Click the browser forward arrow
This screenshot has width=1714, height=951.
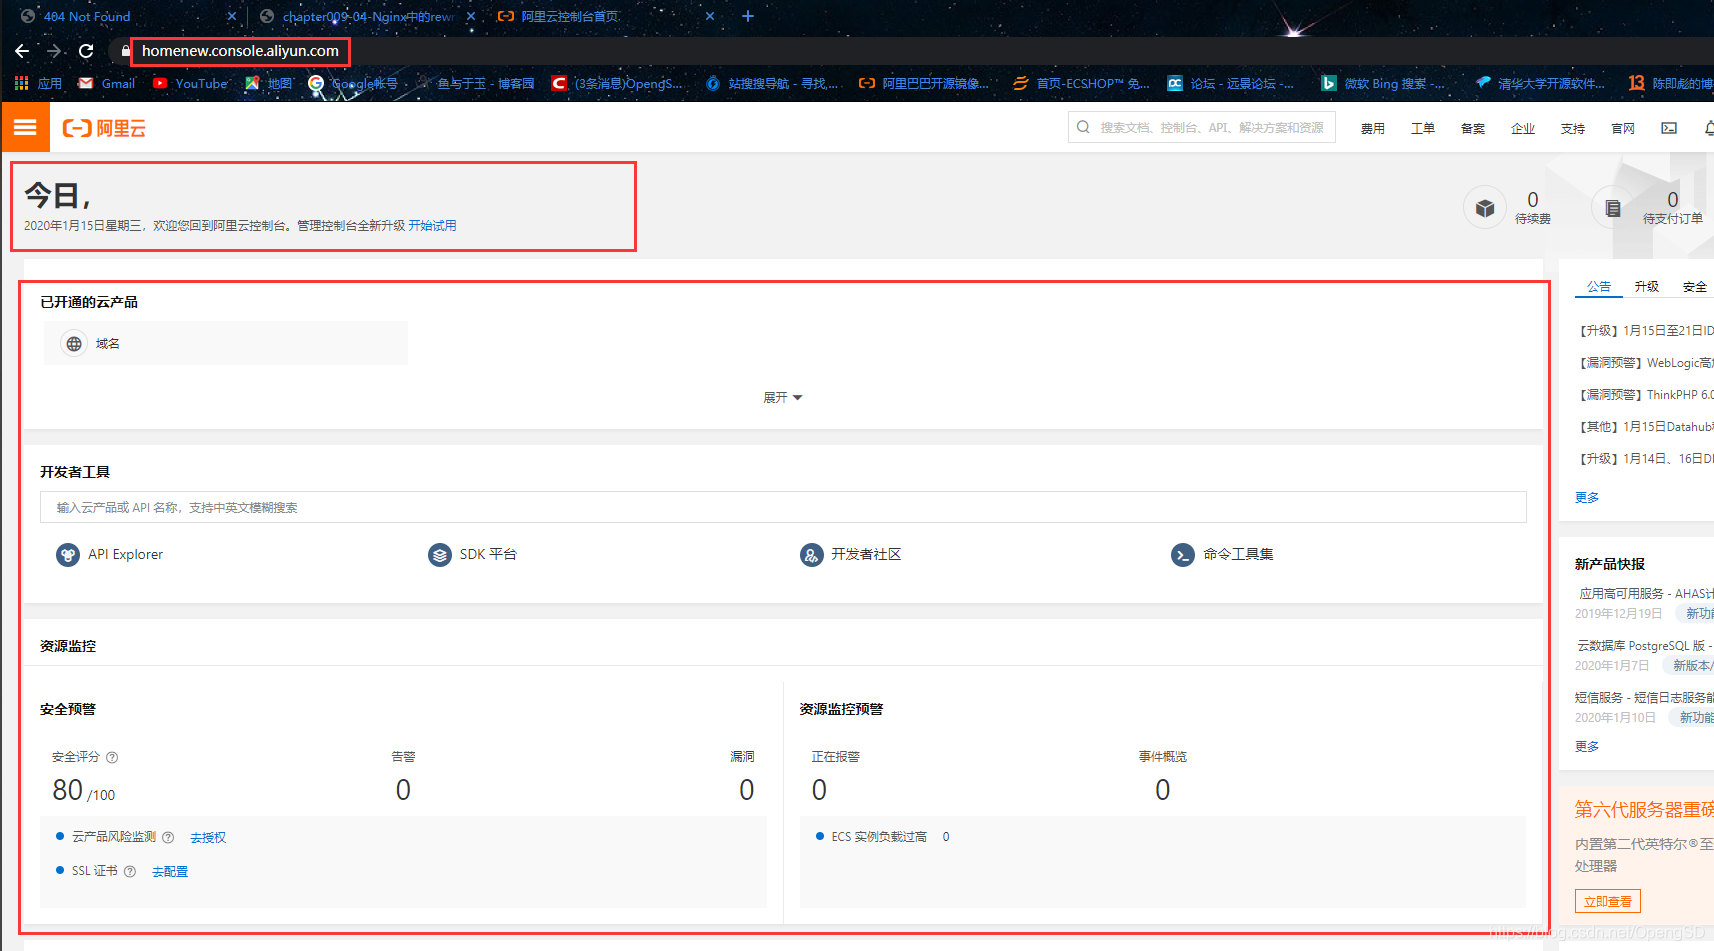click(54, 51)
